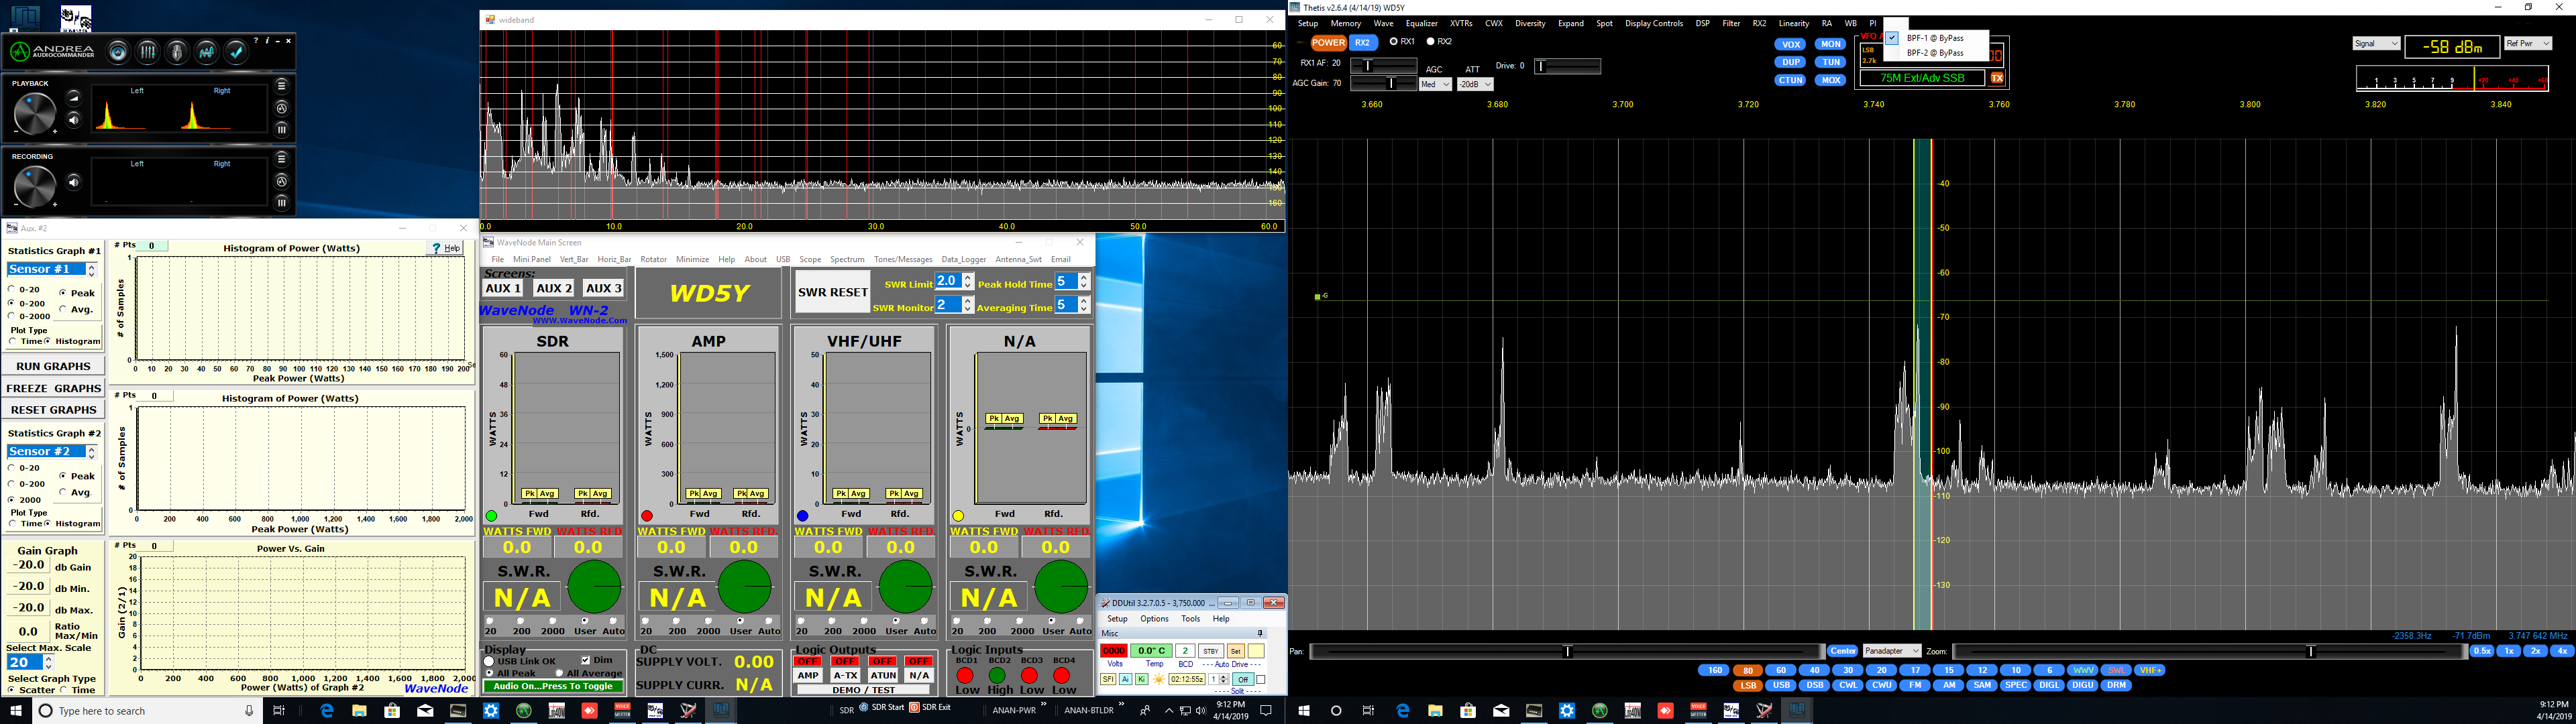Screen dimensions: 2576x724
Task: Click the AudioCommander question mark help icon
Action: [x=256, y=41]
